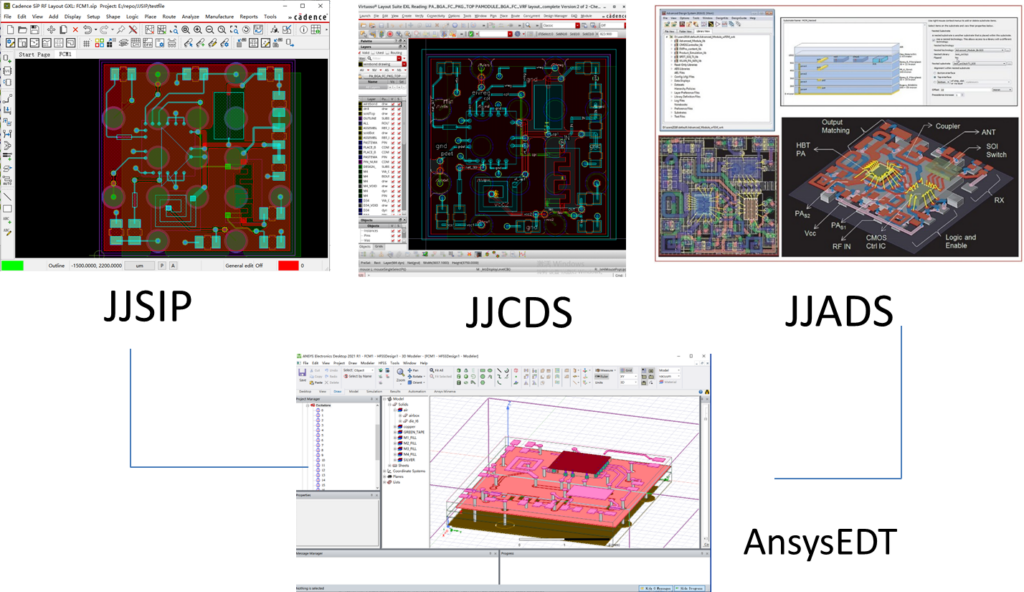1024x592 pixels.
Task: Open Manufacture menu in Cadence SiP window
Action: (x=219, y=16)
